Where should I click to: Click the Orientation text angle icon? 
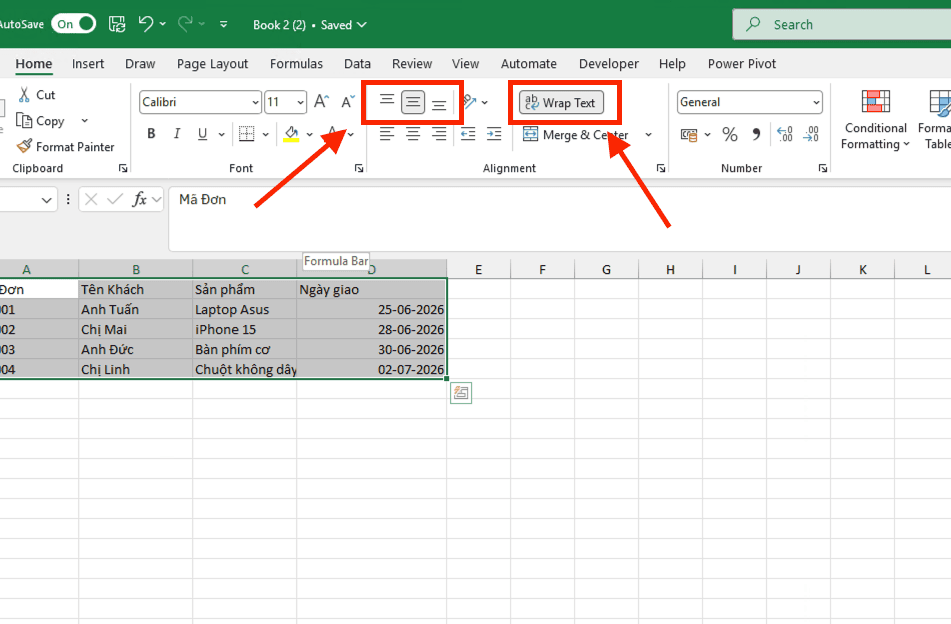(470, 101)
